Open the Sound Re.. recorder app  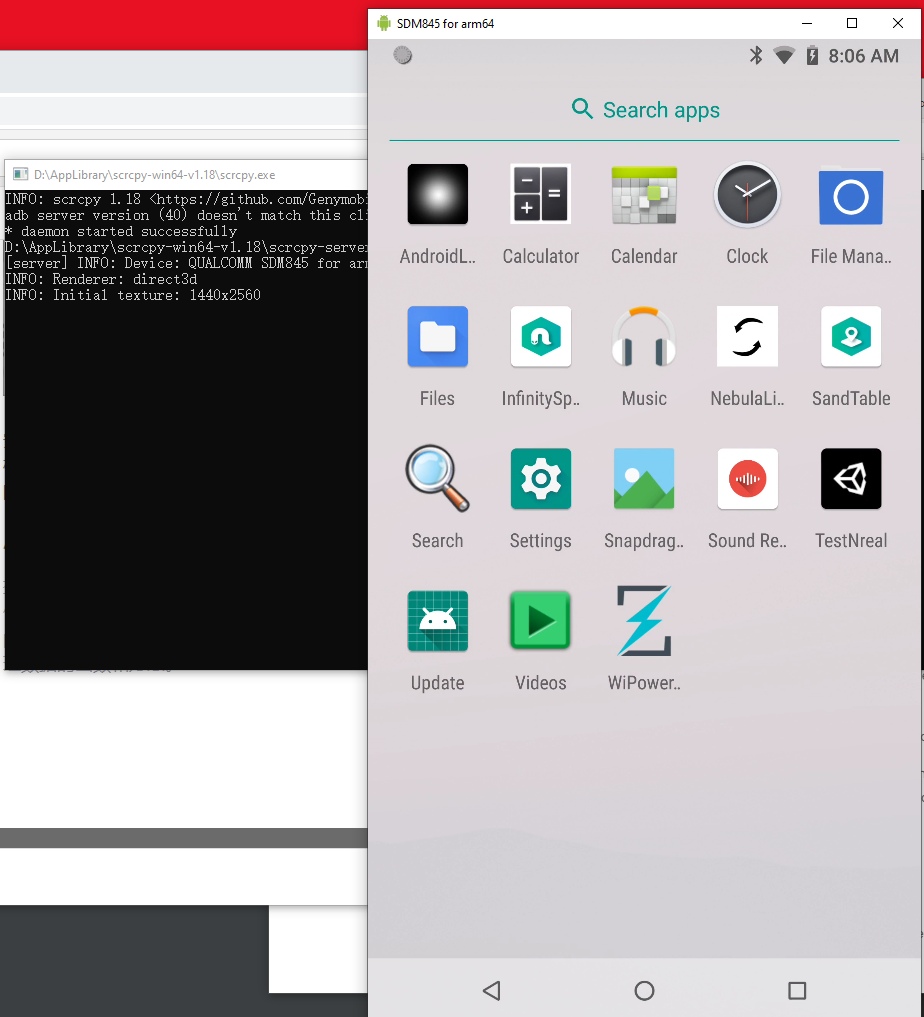pyautogui.click(x=747, y=478)
